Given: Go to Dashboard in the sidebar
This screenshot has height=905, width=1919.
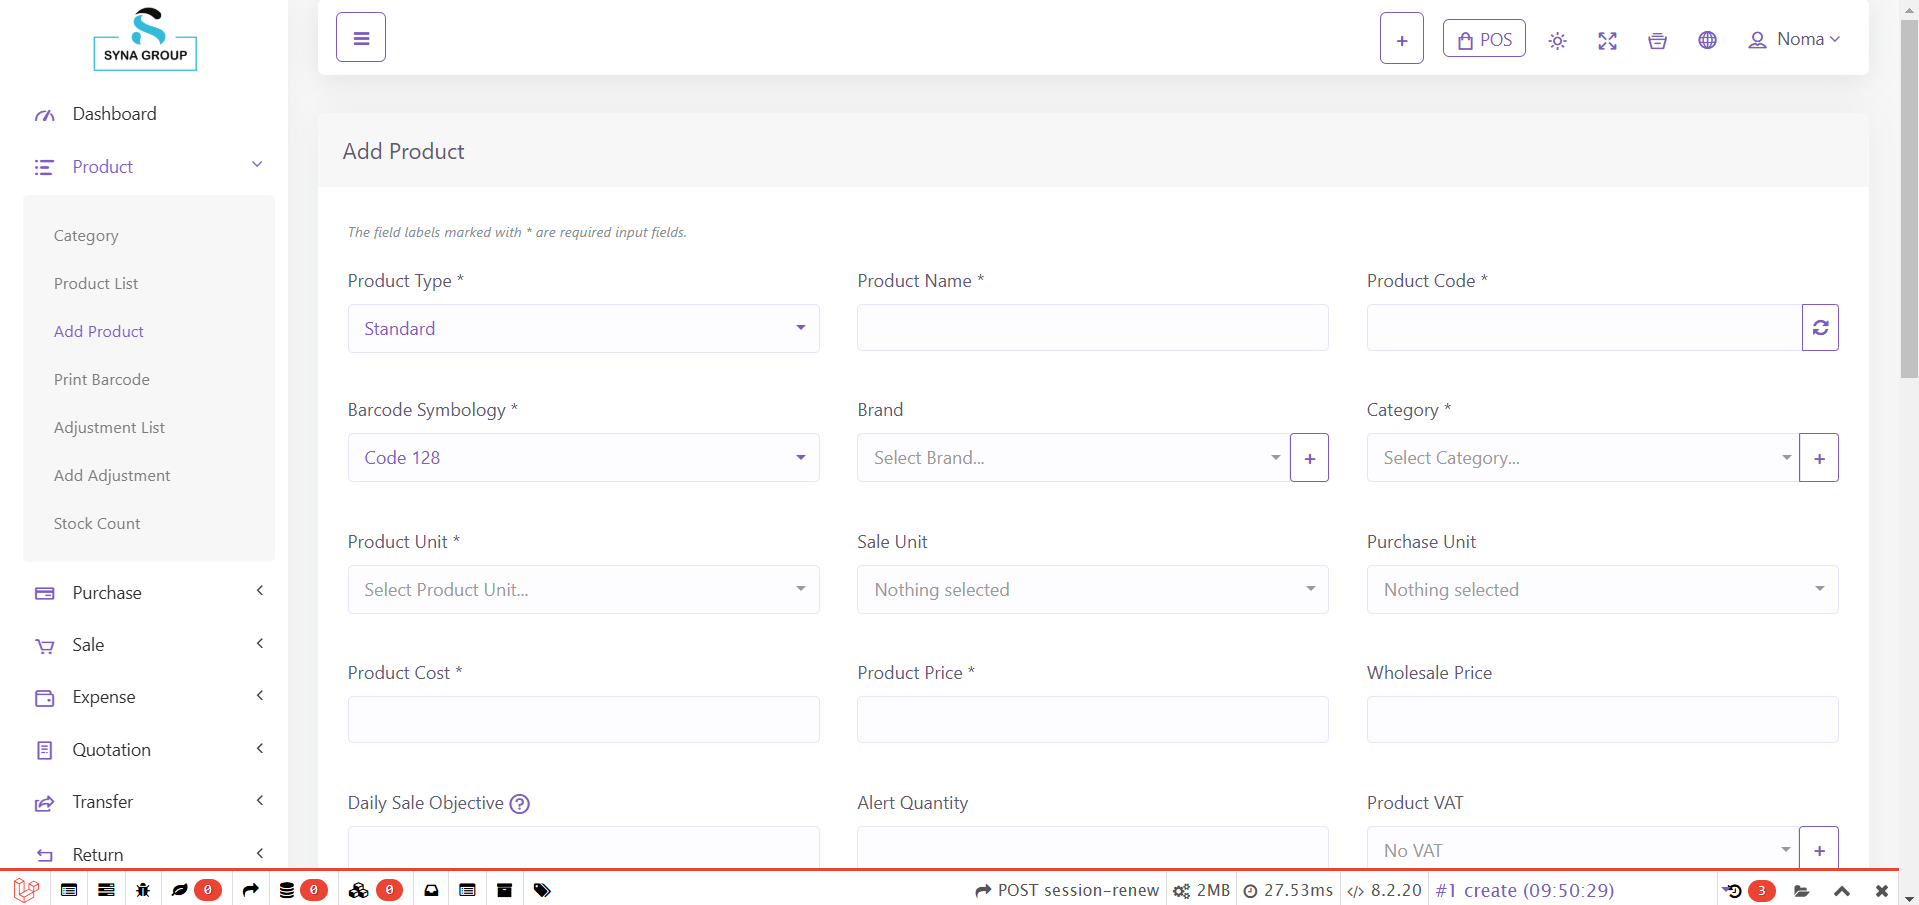Looking at the screenshot, I should (x=113, y=114).
